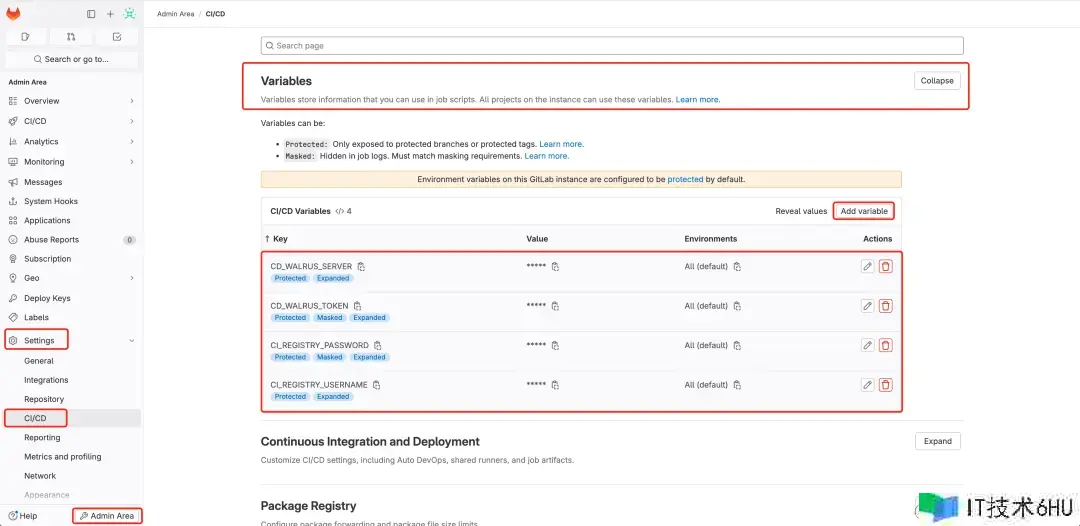Edit the CD_WALRUS_TOKEN variable
This screenshot has width=1080, height=526.
[x=867, y=306]
